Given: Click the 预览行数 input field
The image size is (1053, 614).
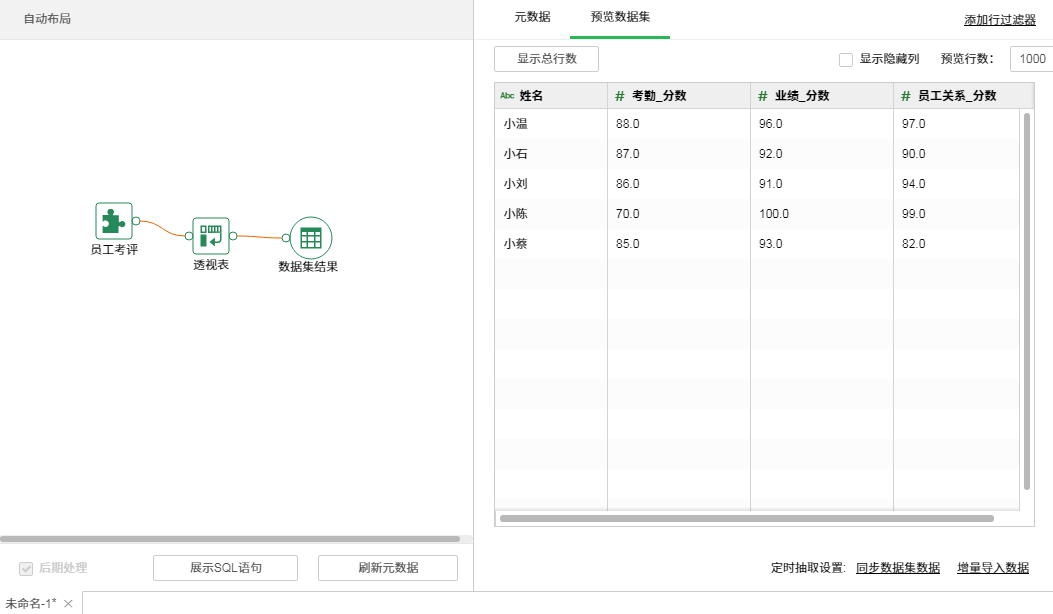Looking at the screenshot, I should pyautogui.click(x=1031, y=59).
